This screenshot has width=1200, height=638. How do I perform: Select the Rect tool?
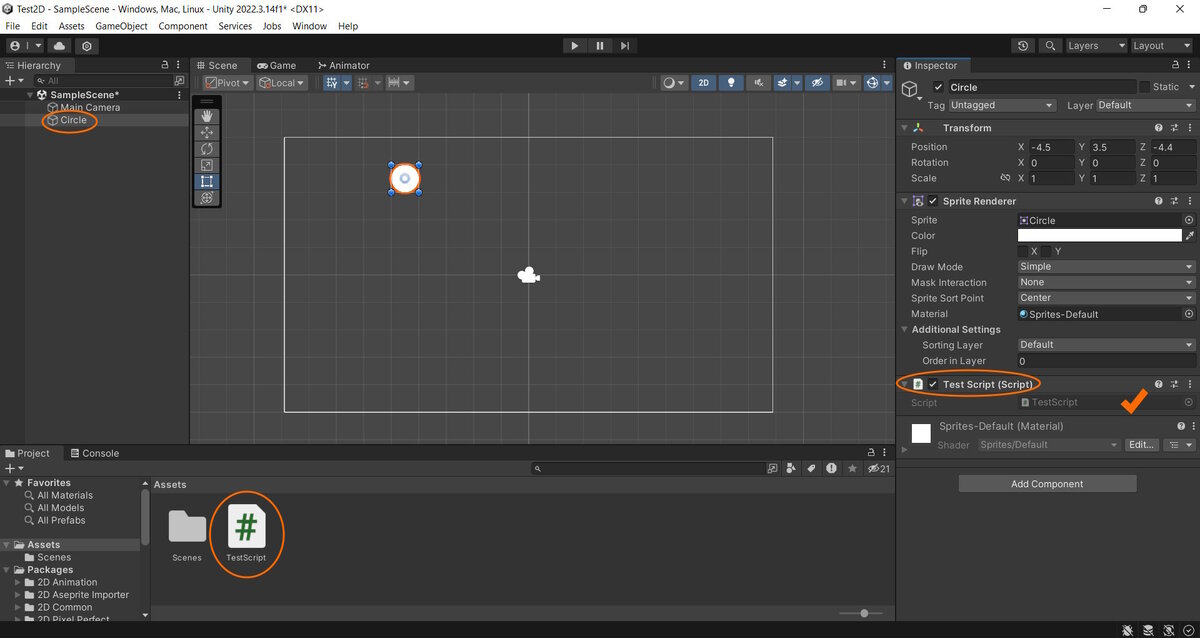click(x=207, y=182)
